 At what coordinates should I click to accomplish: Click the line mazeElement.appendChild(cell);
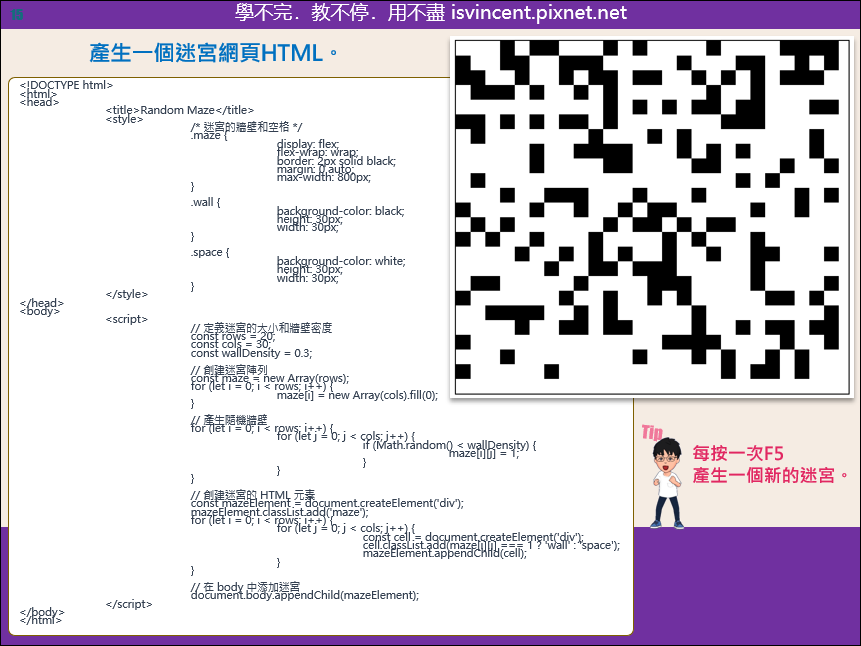(444, 553)
